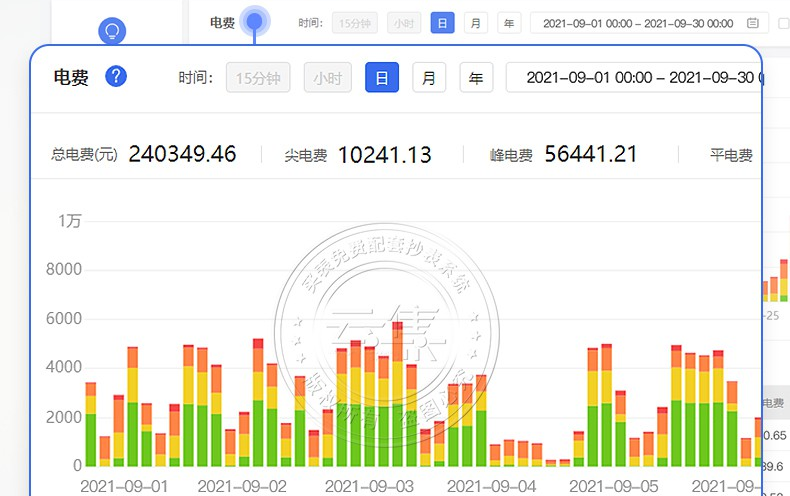Click the 峰电费 value 56441.21
The image size is (790, 496).
[591, 154]
